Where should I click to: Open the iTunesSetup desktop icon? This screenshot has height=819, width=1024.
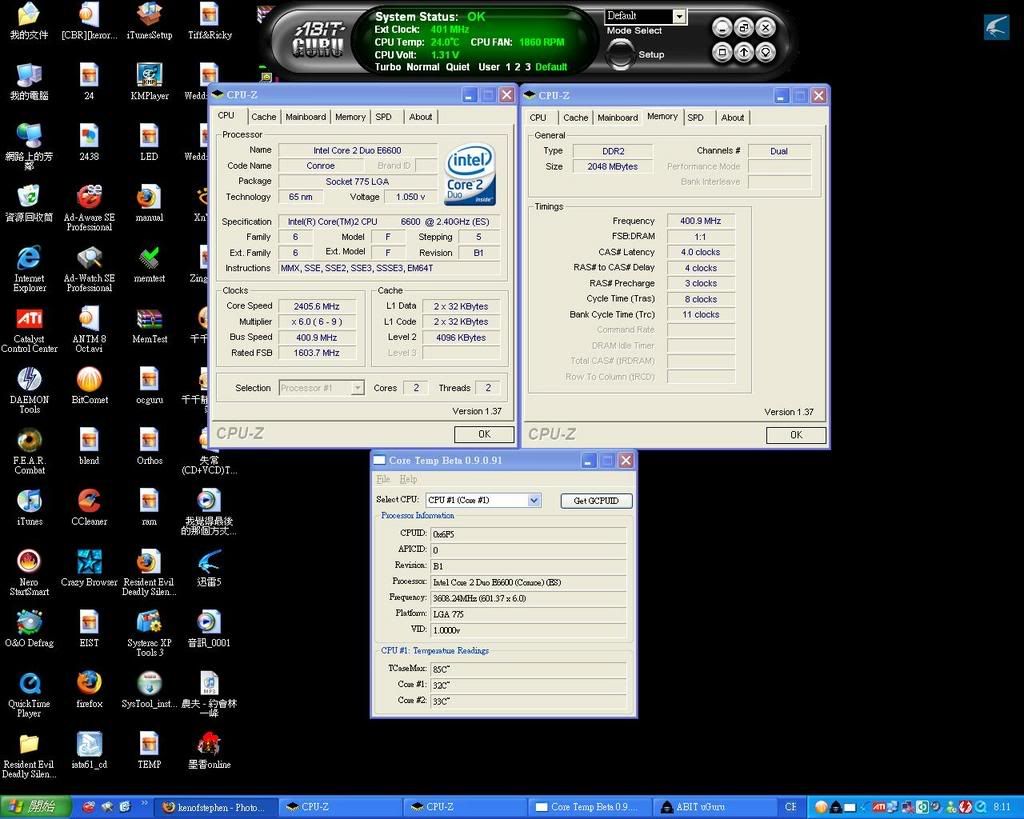coord(150,20)
